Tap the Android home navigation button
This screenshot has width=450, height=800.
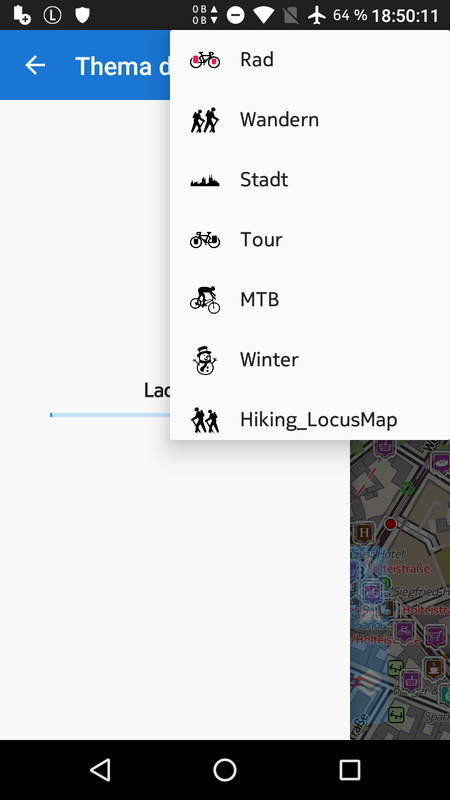225,770
